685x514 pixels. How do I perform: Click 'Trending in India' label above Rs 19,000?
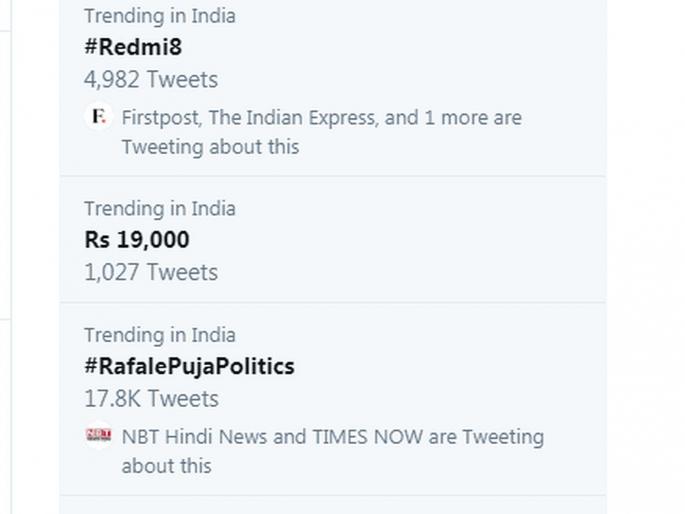click(159, 209)
